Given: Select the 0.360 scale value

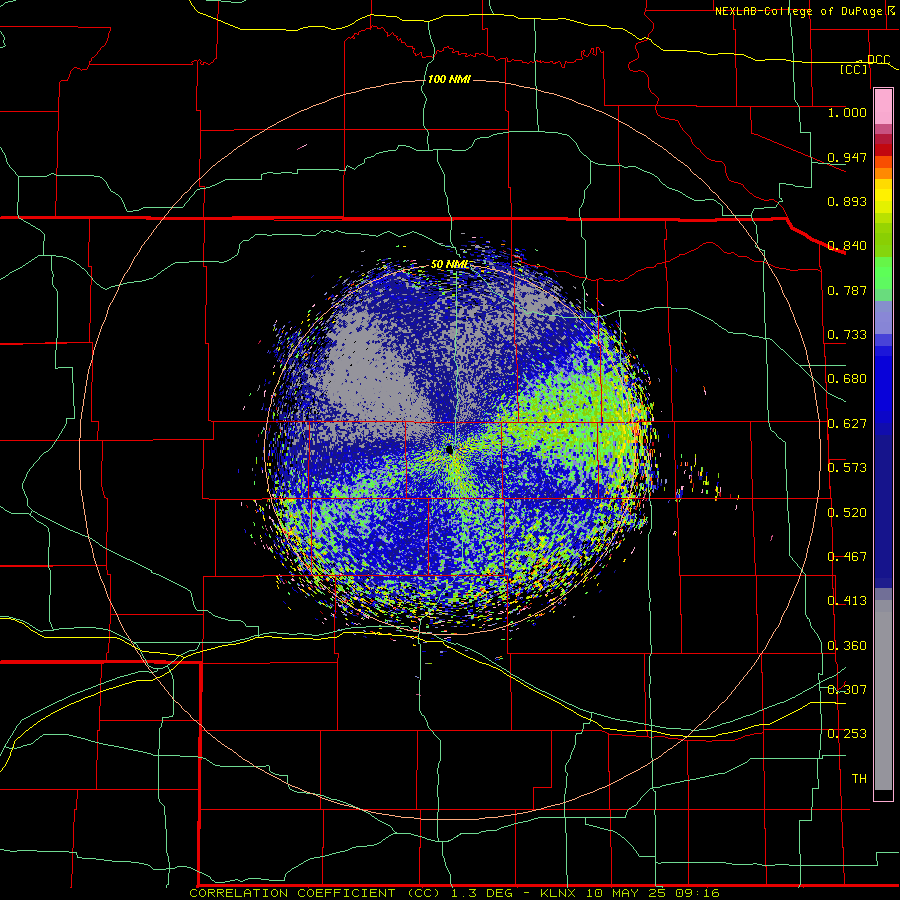Looking at the screenshot, I should 847,646.
